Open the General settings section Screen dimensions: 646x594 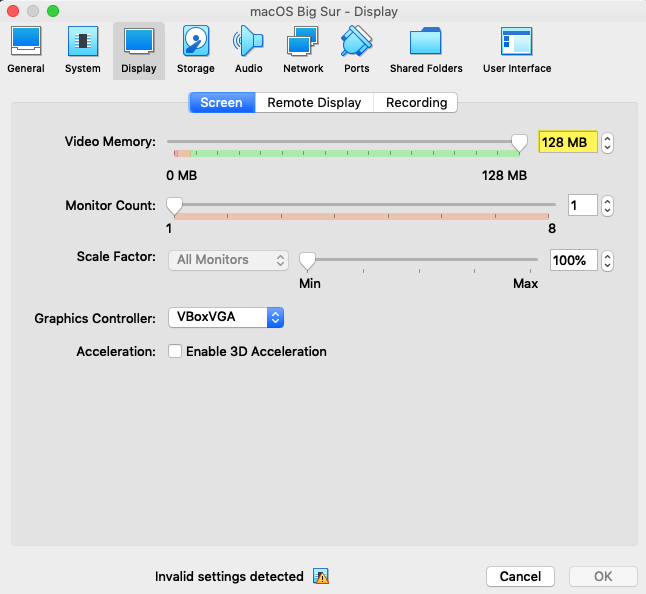click(26, 50)
